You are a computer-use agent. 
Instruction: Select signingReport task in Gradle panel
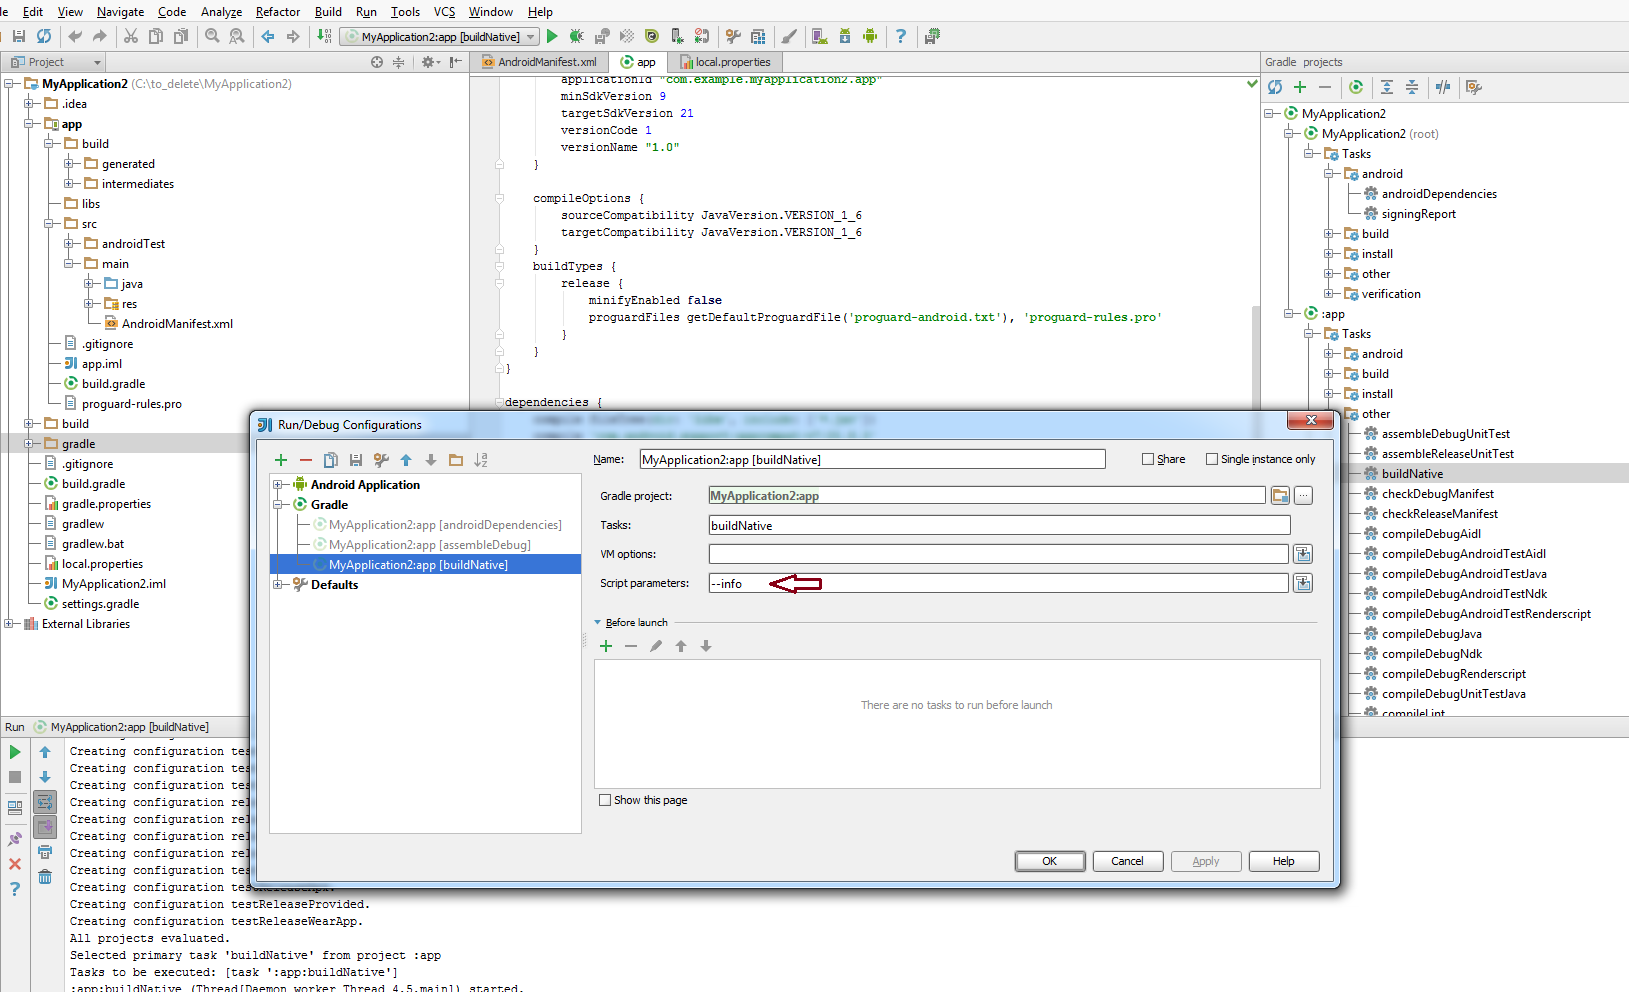(x=1419, y=214)
